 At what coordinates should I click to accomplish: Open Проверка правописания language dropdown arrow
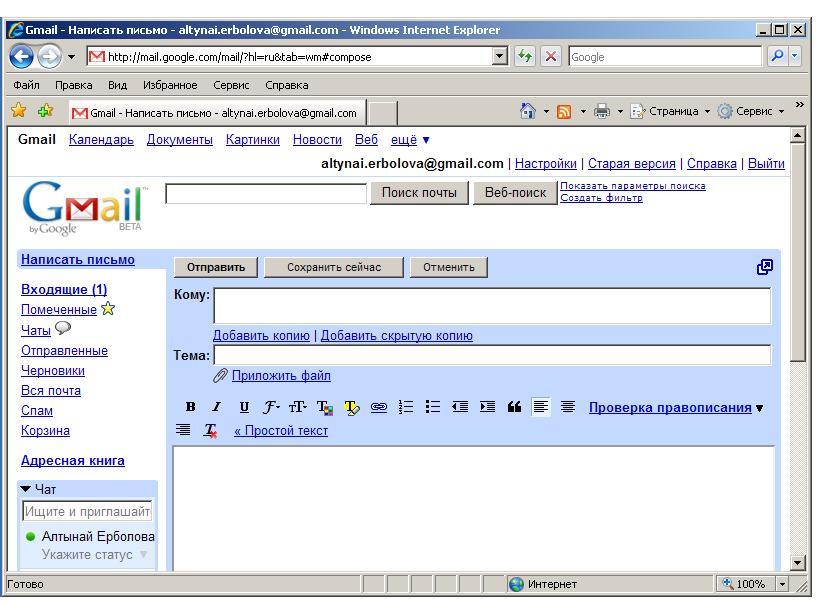point(760,408)
